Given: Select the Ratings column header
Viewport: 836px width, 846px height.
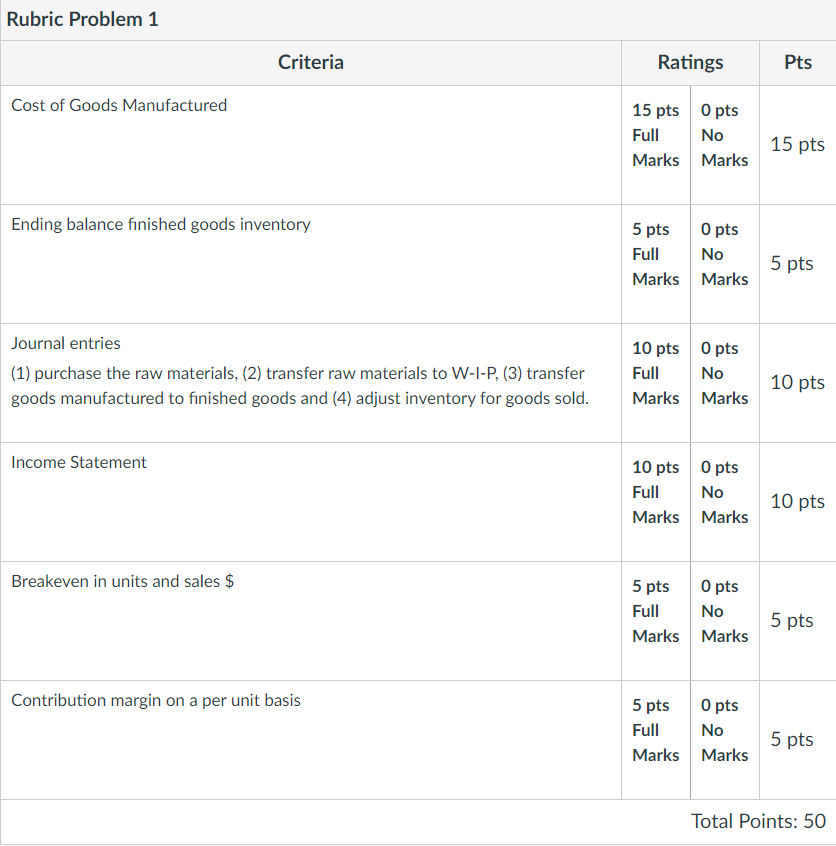Looking at the screenshot, I should (x=690, y=62).
